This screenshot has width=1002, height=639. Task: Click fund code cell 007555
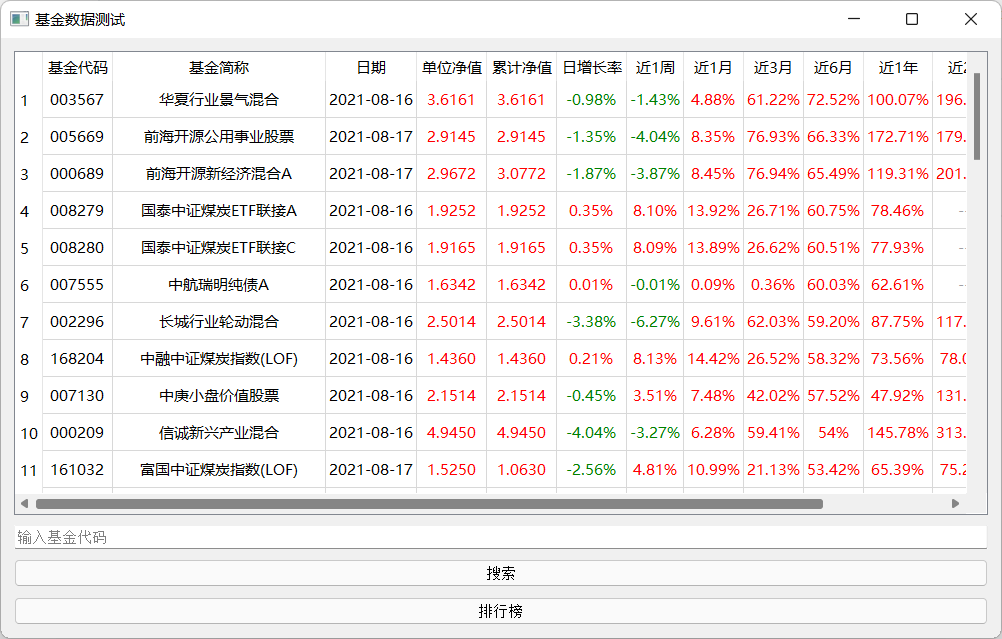pos(77,285)
